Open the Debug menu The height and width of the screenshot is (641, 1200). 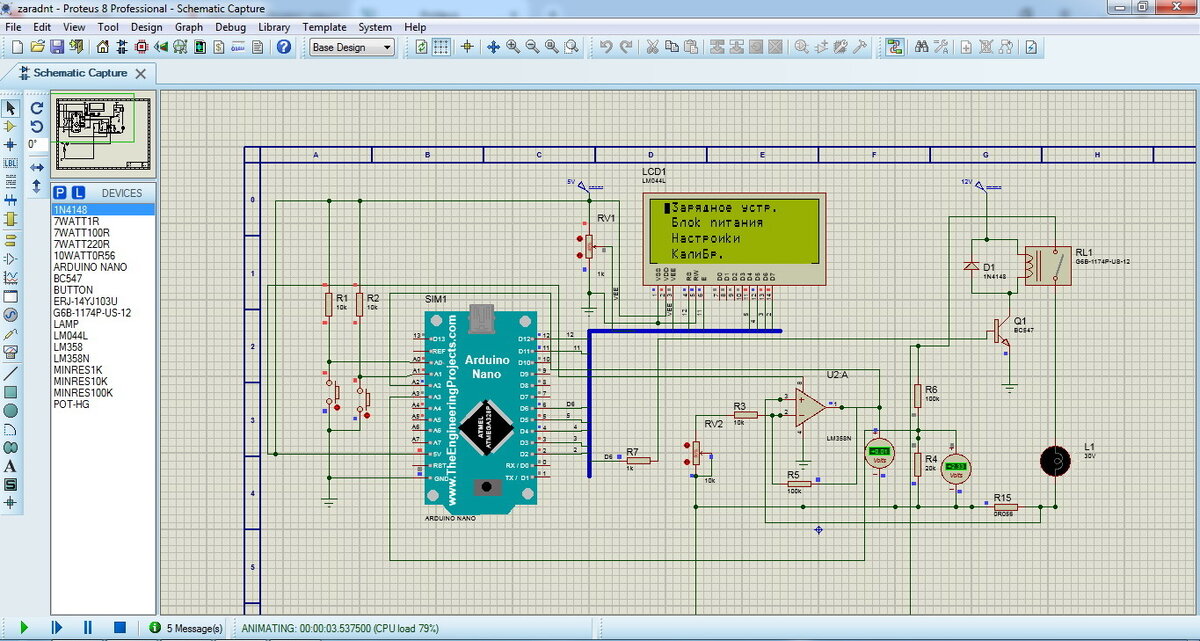point(230,27)
